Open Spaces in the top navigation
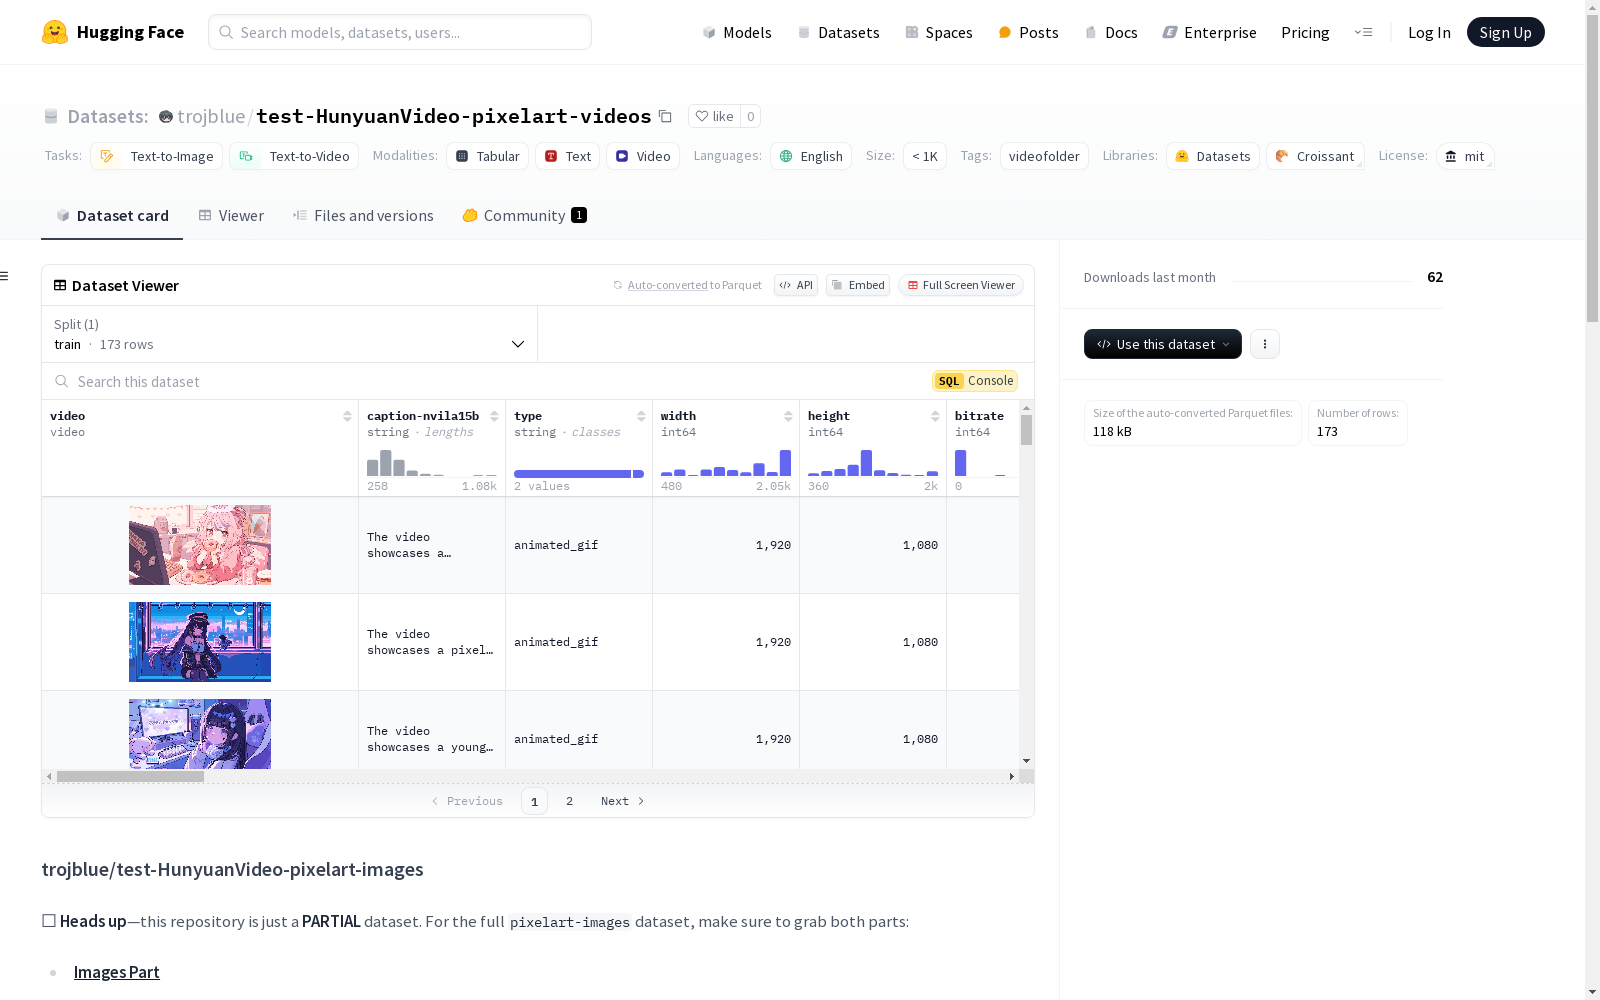This screenshot has height=1000, width=1600. pyautogui.click(x=939, y=32)
